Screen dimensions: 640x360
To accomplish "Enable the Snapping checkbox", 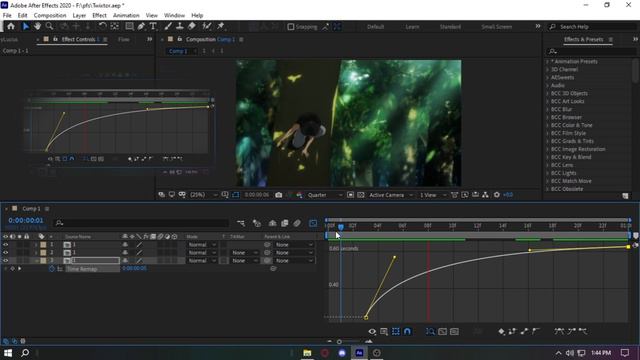I will point(291,27).
